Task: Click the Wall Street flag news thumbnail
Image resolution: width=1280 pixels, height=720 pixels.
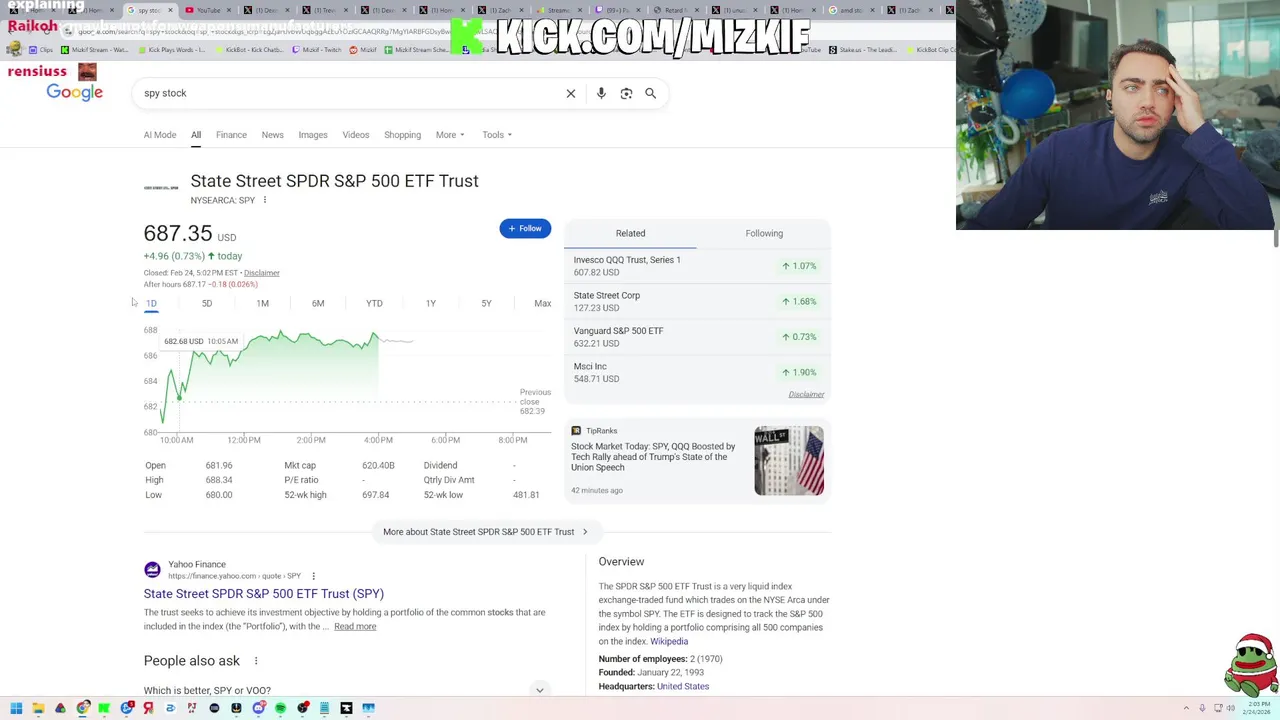Action: (x=789, y=461)
